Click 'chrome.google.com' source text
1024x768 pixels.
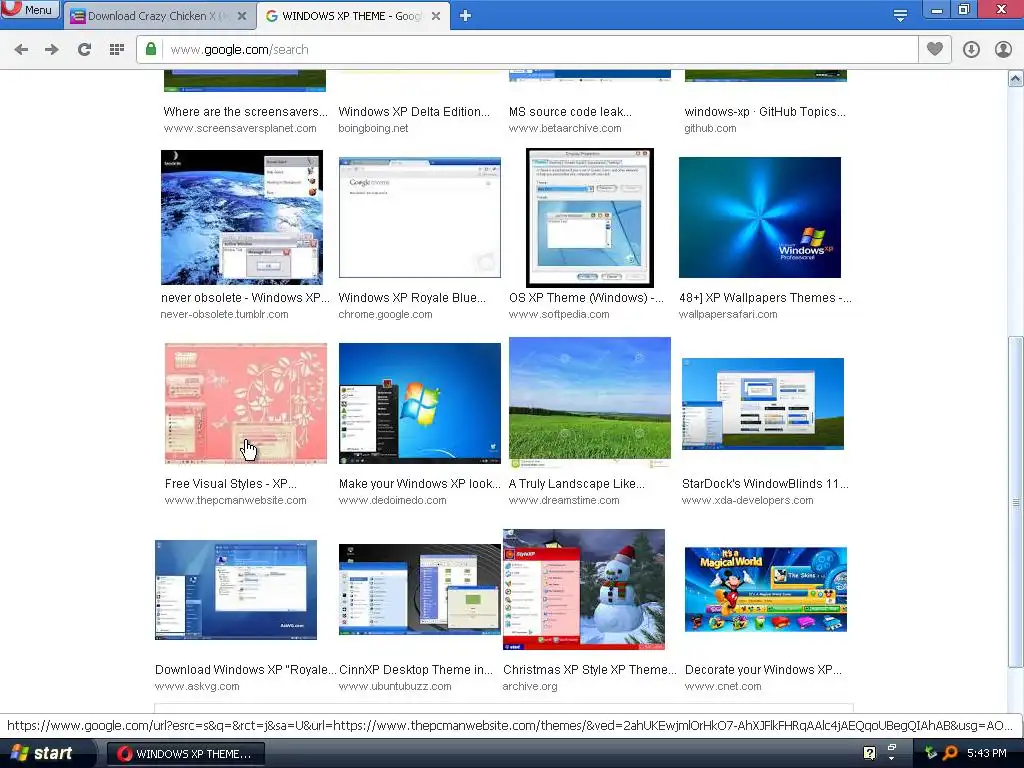click(385, 315)
